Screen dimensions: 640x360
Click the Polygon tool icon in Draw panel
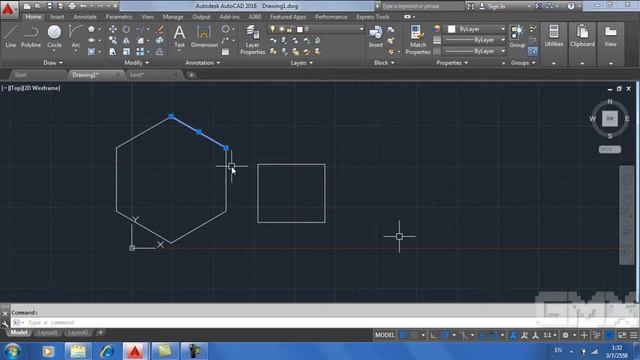pos(91,29)
